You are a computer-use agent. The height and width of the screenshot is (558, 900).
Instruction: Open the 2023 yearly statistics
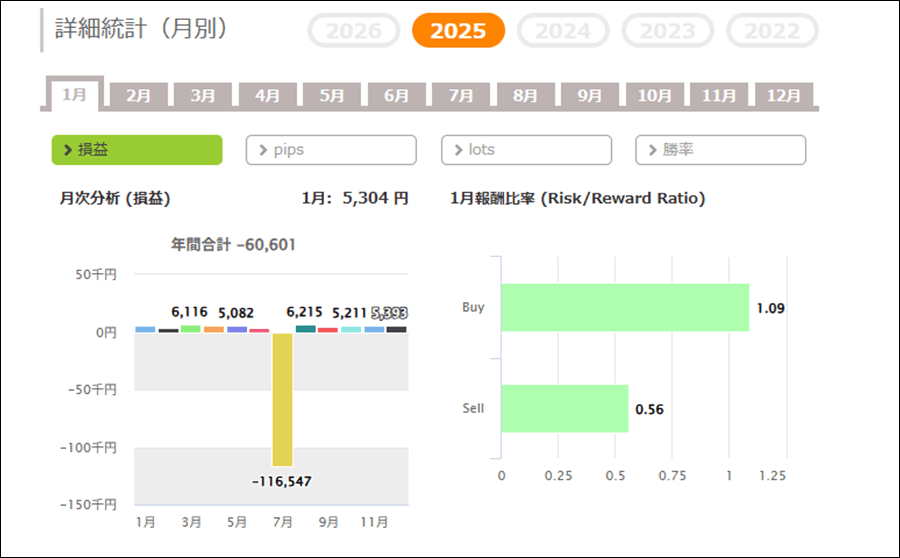coord(667,31)
